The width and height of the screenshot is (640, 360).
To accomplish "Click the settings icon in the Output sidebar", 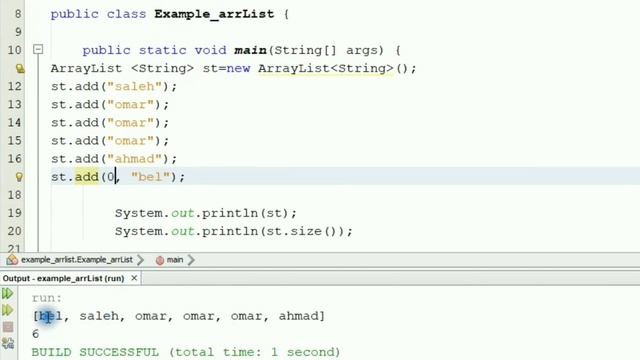I will [x=8, y=343].
